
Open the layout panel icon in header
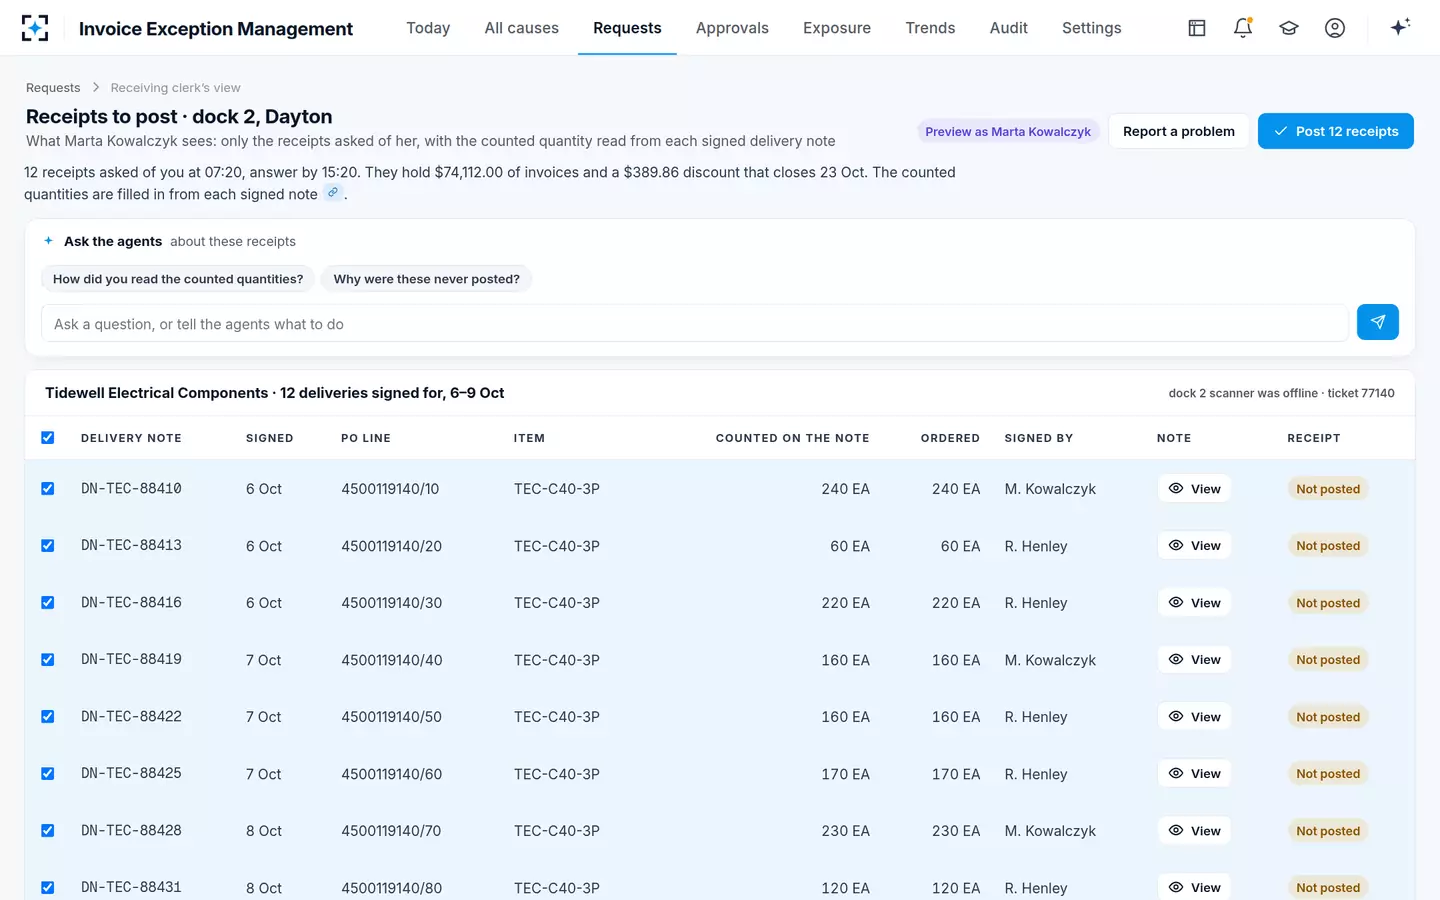click(x=1197, y=28)
